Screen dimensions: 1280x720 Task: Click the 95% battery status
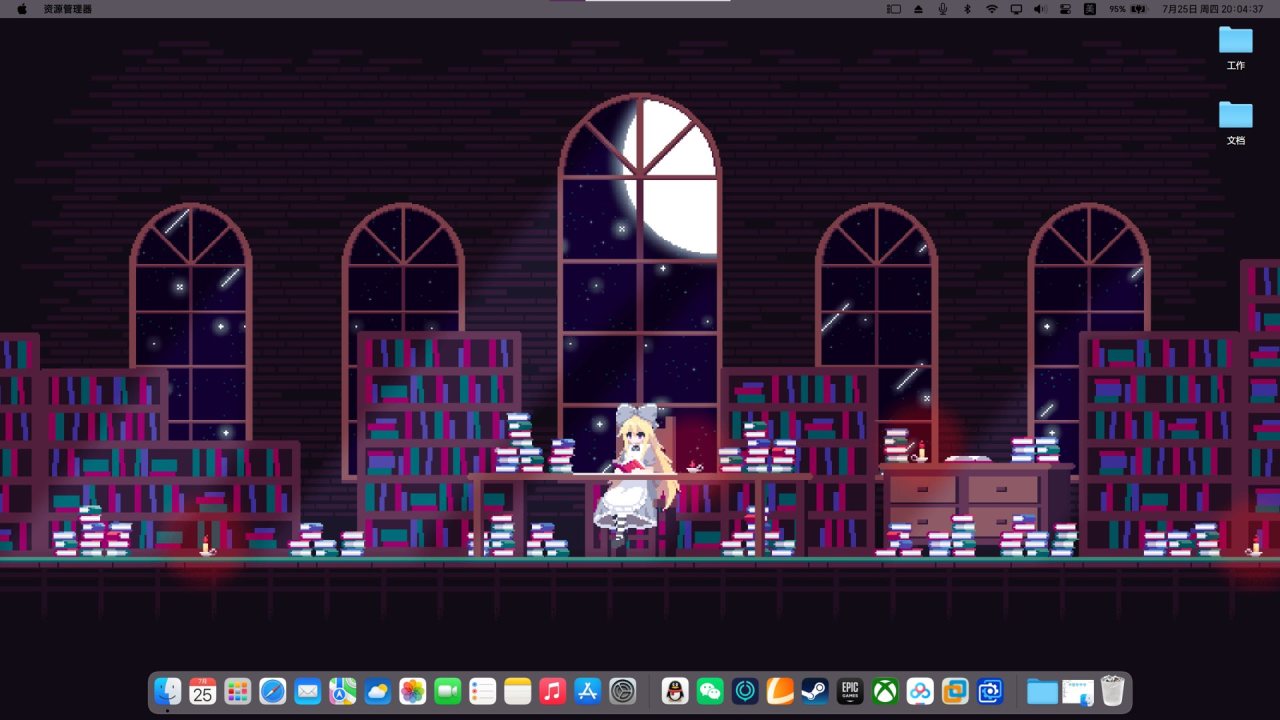pyautogui.click(x=1126, y=9)
